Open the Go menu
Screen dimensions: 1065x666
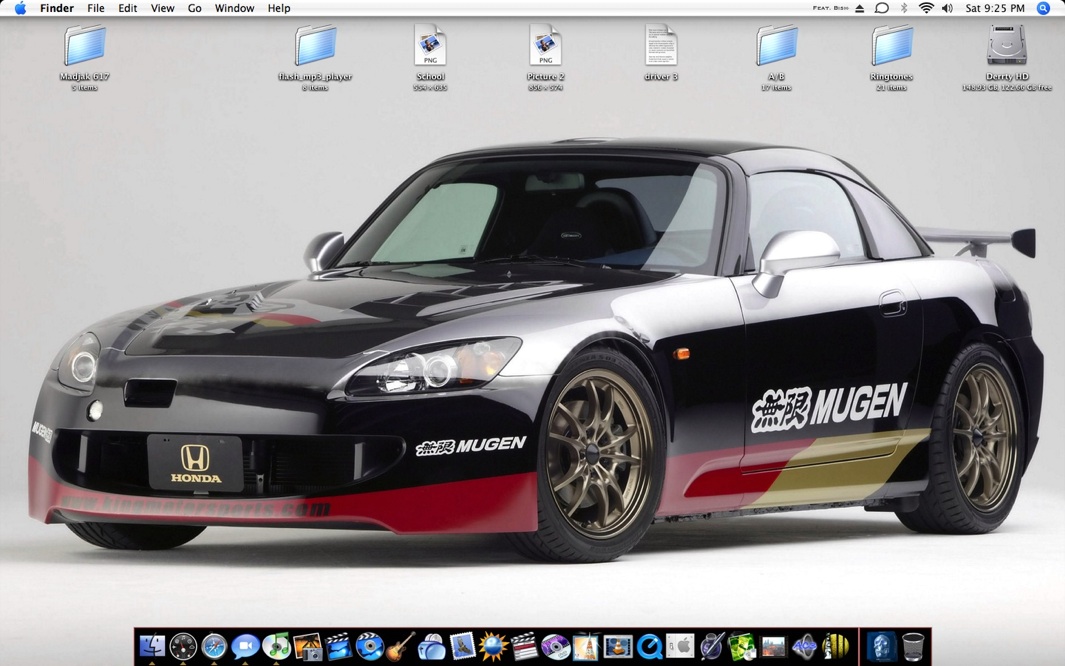194,8
